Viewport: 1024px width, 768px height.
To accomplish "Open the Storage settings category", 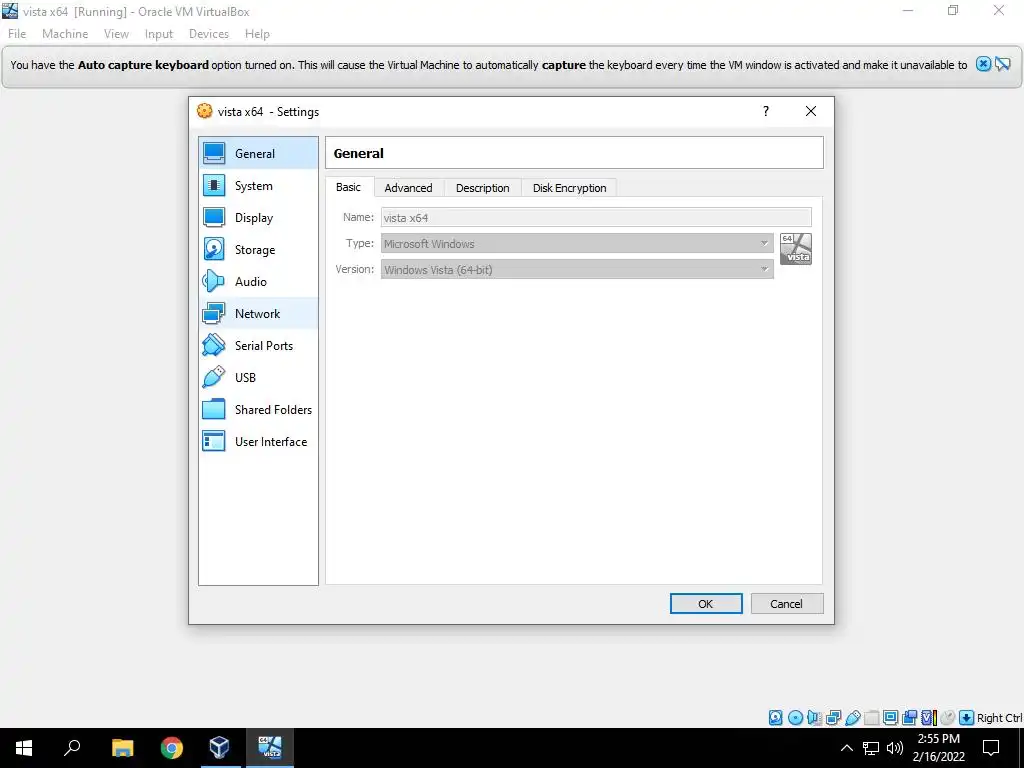I will pyautogui.click(x=258, y=249).
